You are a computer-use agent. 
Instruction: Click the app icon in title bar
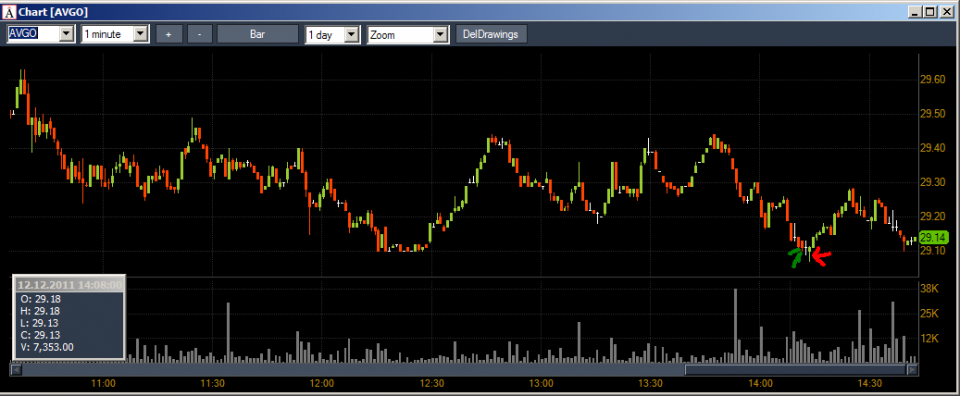(x=9, y=12)
